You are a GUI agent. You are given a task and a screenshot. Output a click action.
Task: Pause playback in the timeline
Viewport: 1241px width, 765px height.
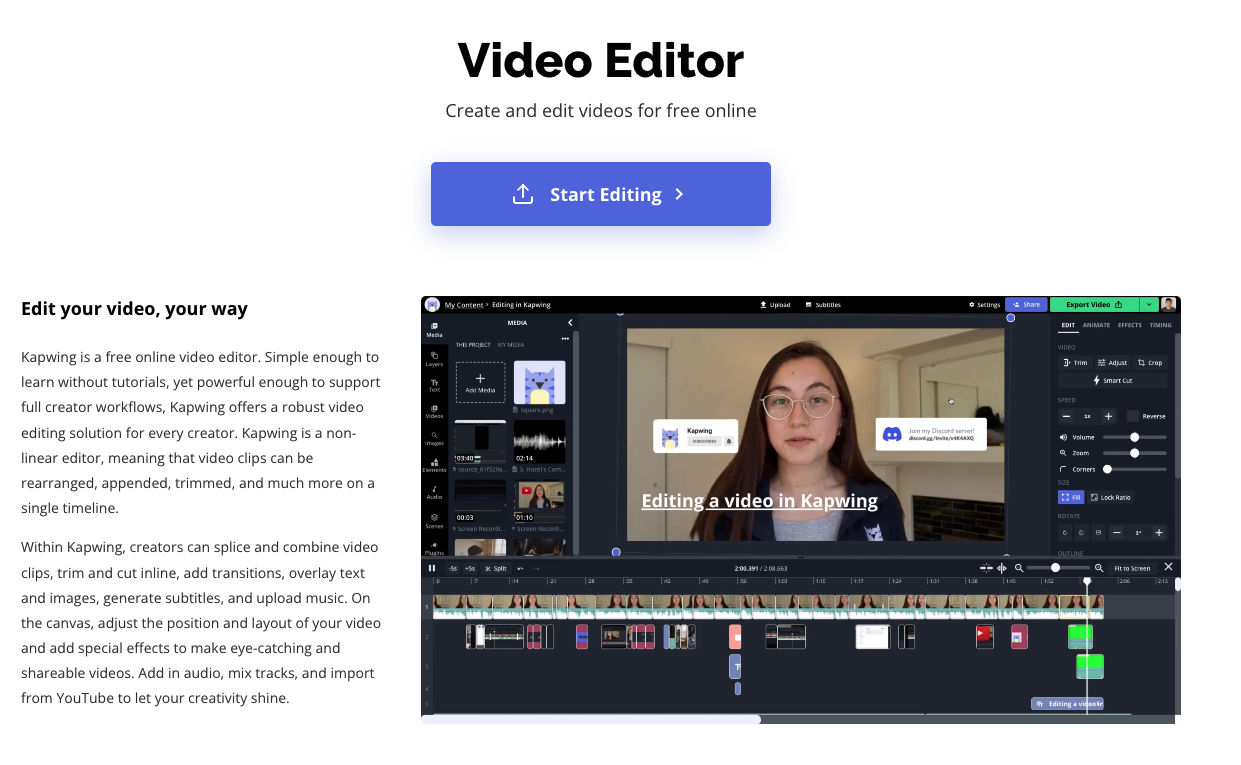432,568
